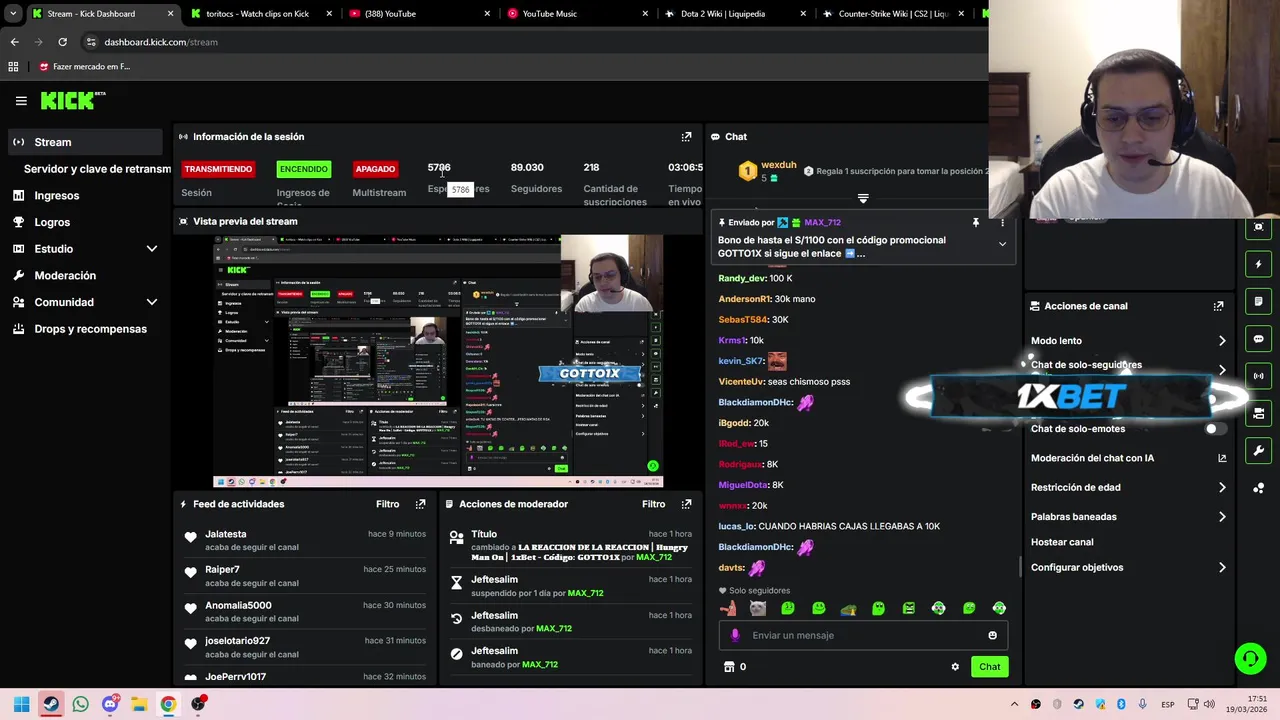The image size is (1280, 720).
Task: Expand the pinned message chevron
Action: pos(1002,244)
